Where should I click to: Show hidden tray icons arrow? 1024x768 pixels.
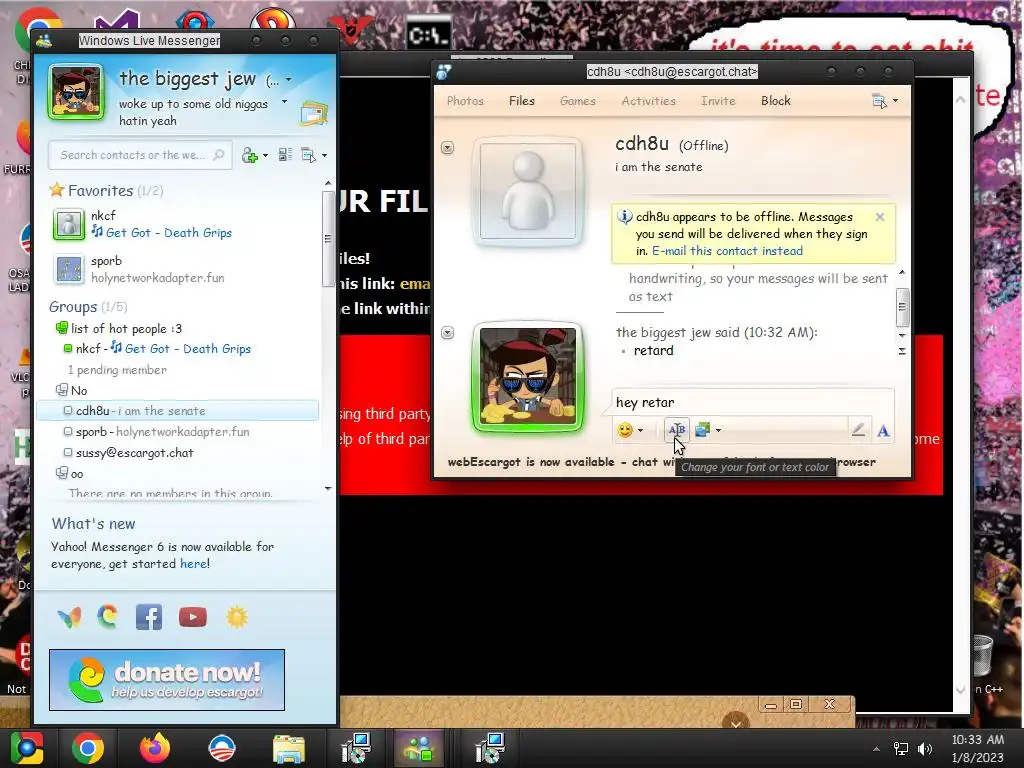tap(876, 749)
